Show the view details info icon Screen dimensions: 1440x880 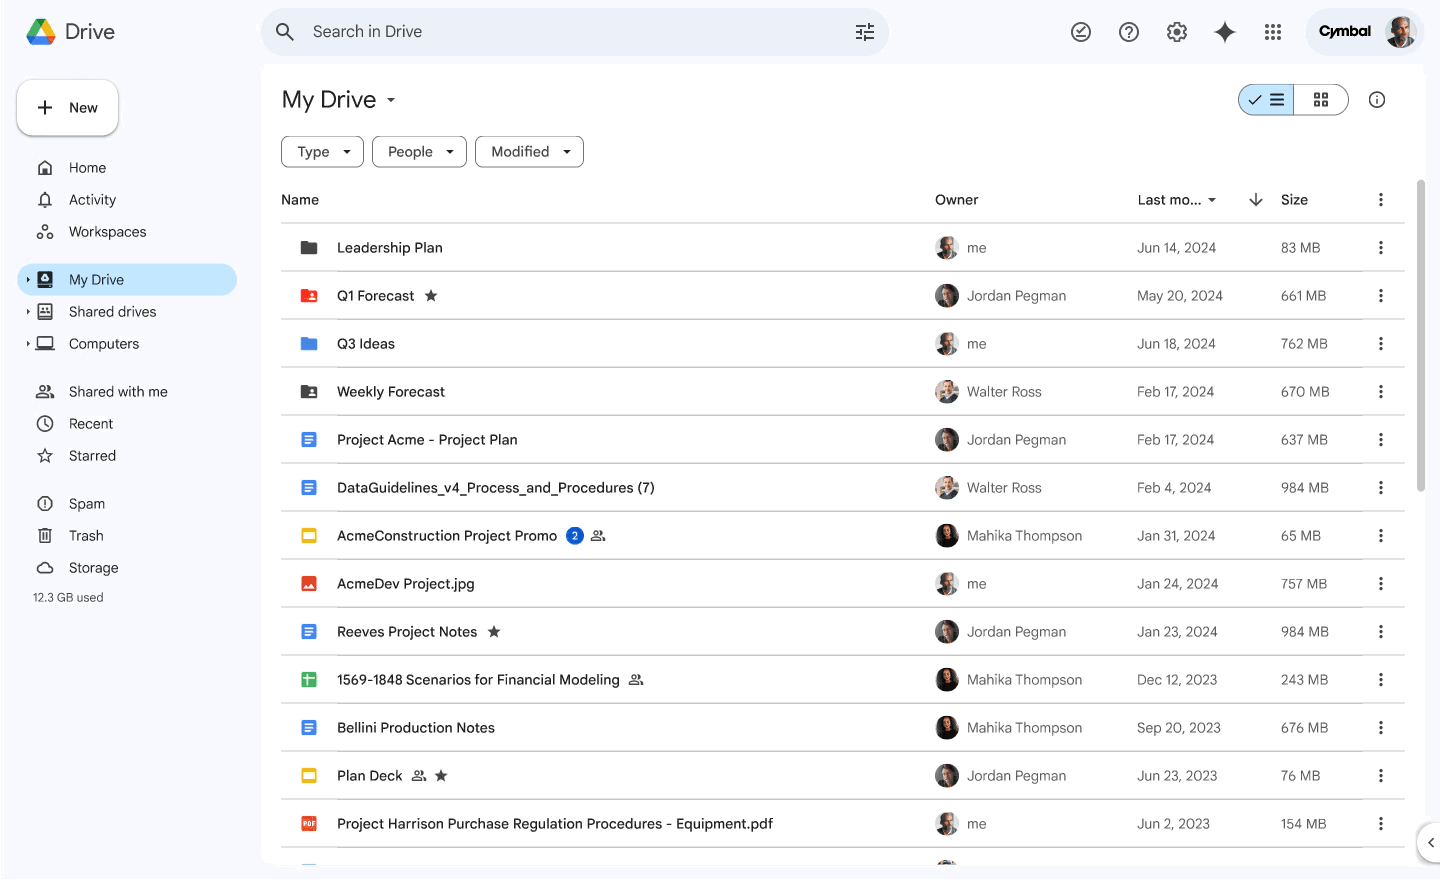[1377, 100]
